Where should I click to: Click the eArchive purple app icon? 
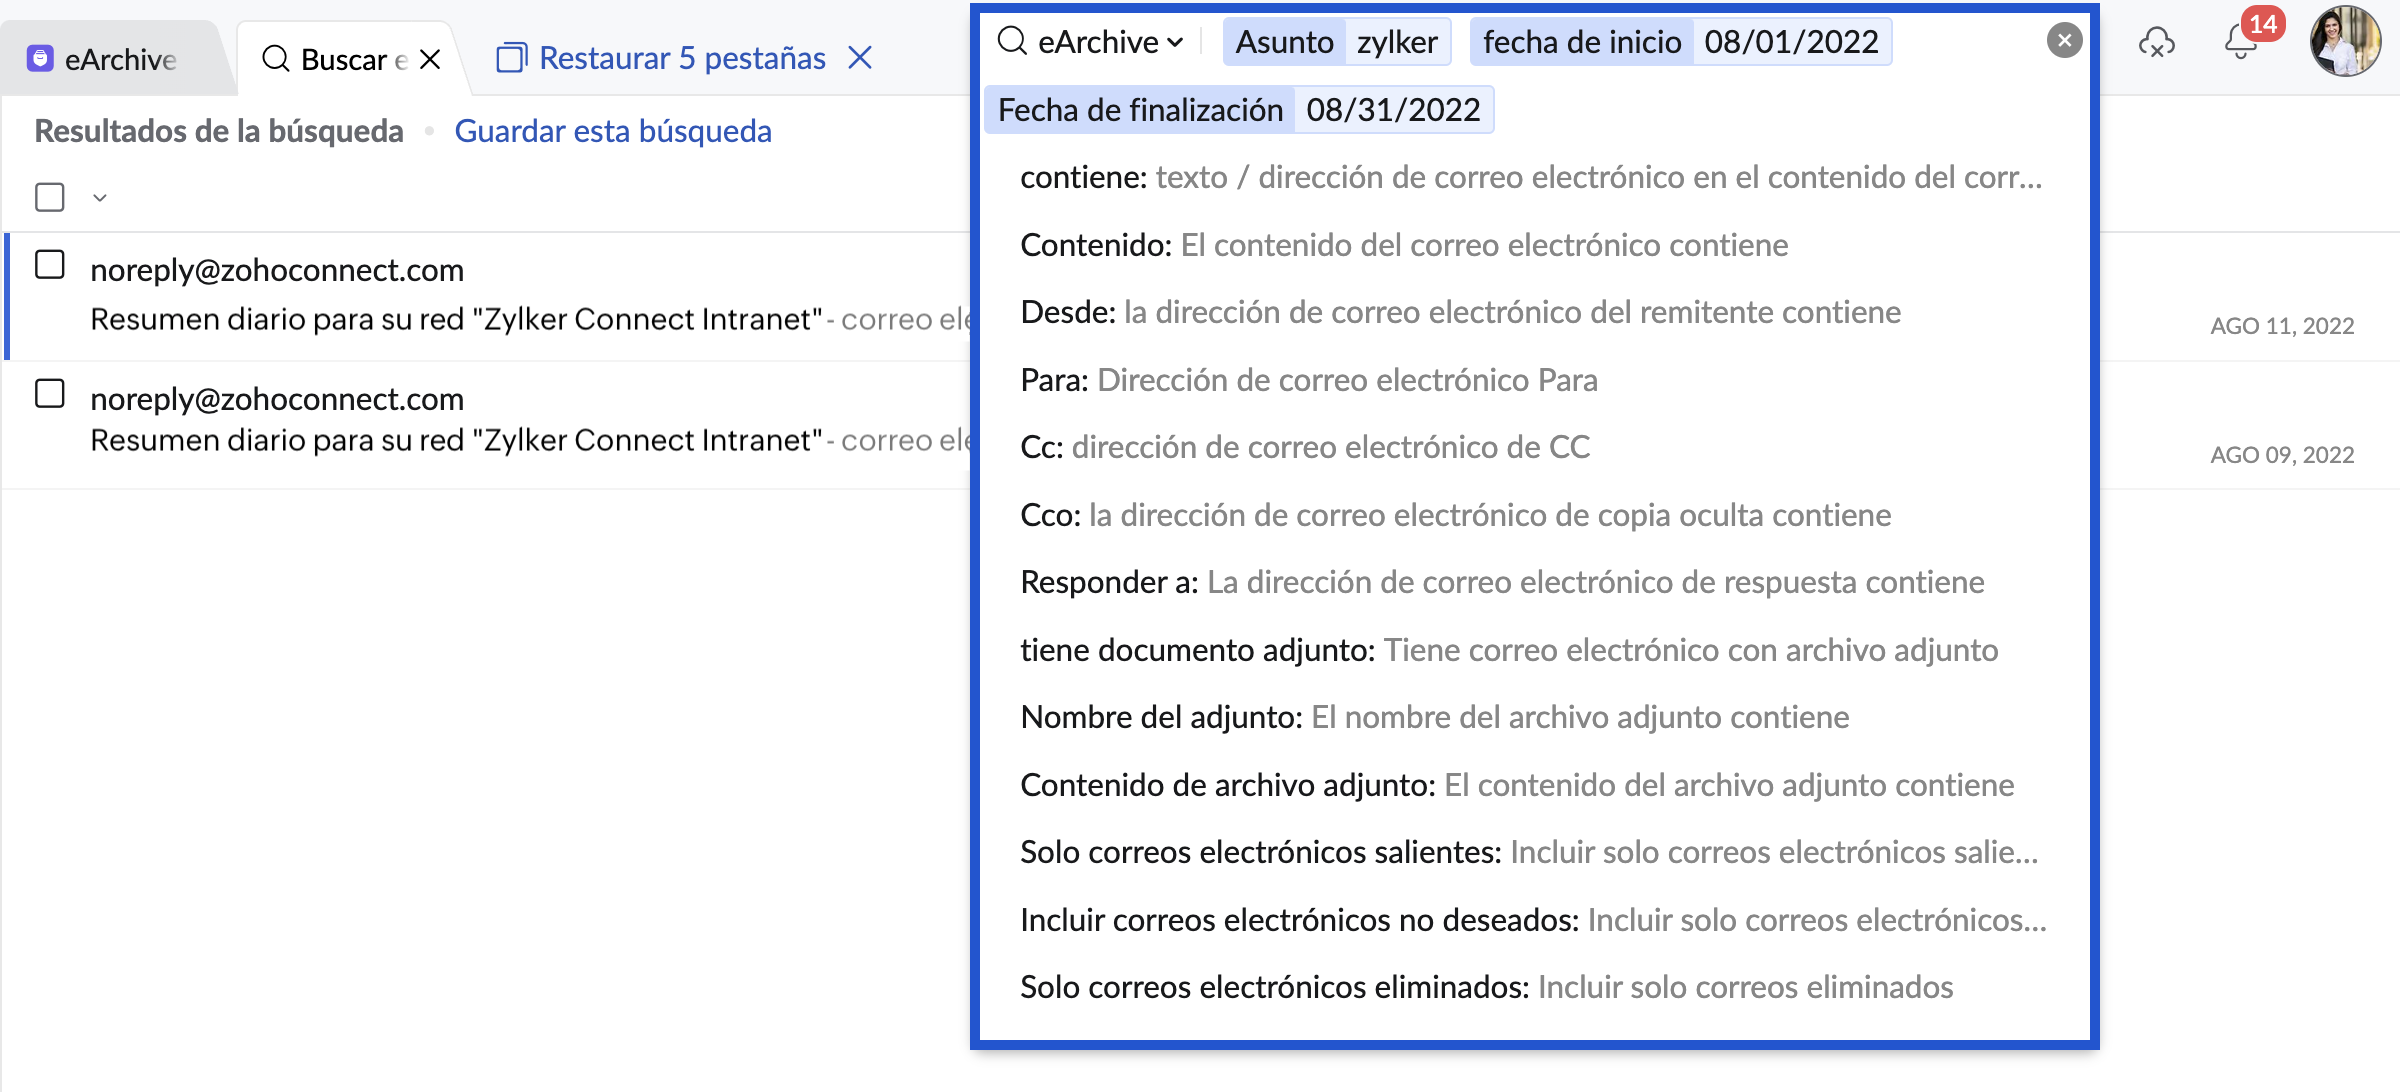pos(40,59)
